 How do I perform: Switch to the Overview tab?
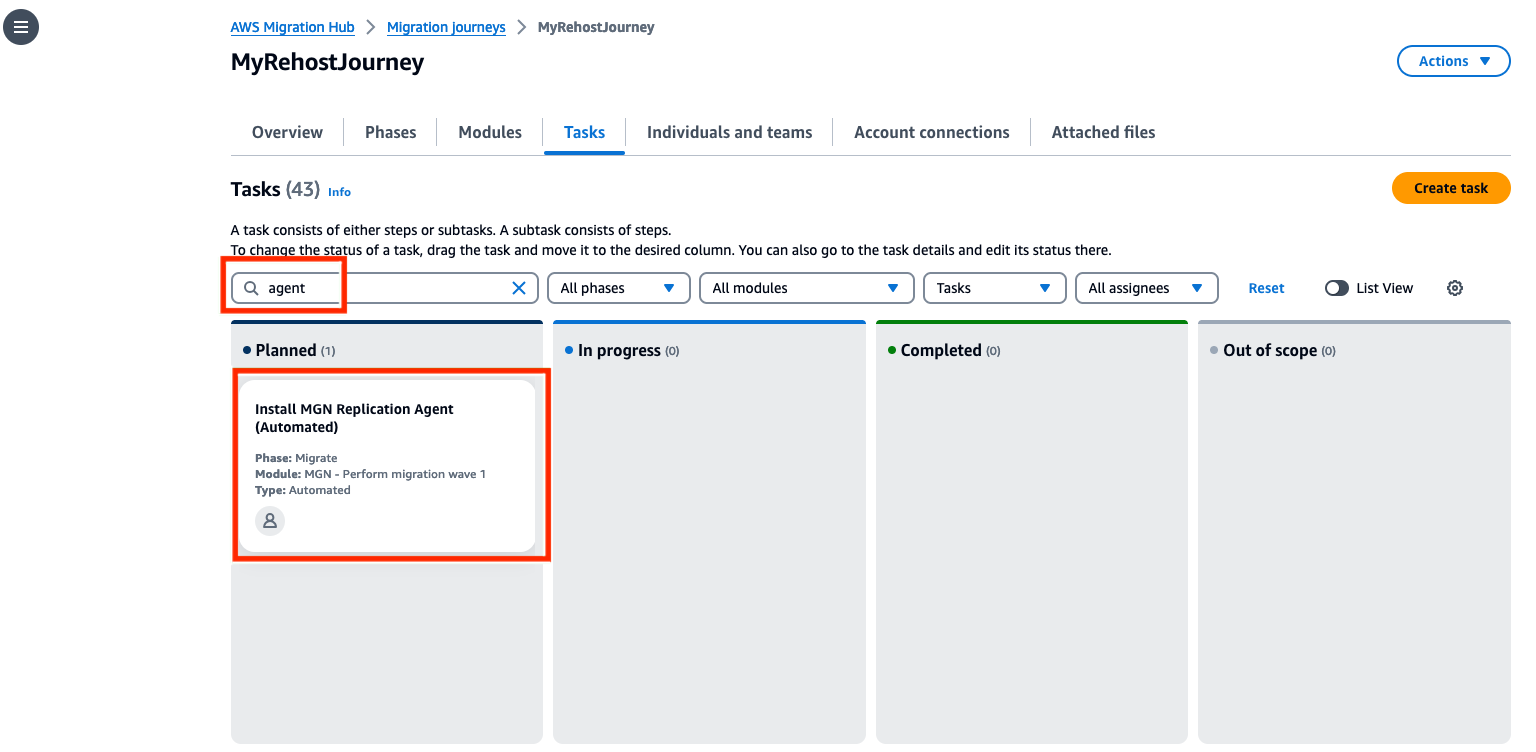[x=287, y=132]
